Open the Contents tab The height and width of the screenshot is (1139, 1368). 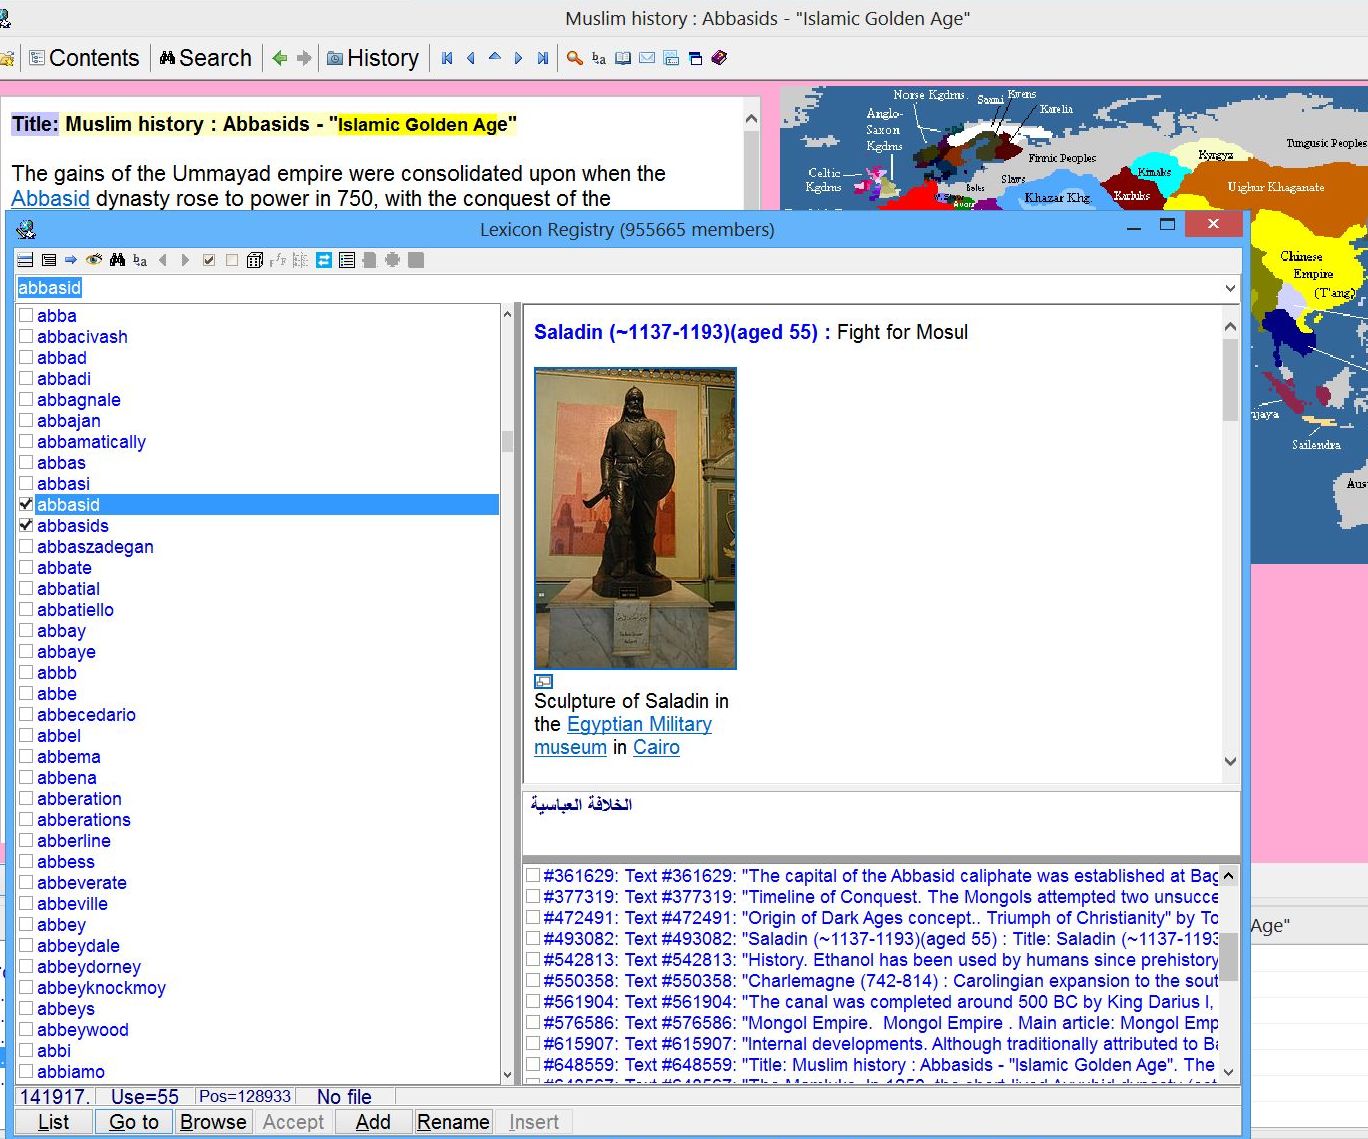[x=85, y=58]
